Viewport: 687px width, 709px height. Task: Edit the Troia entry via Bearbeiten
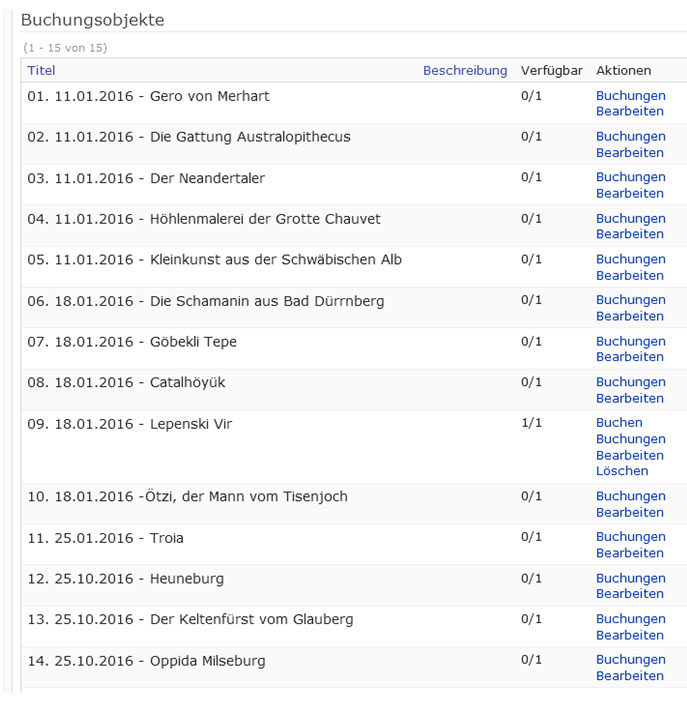point(630,553)
